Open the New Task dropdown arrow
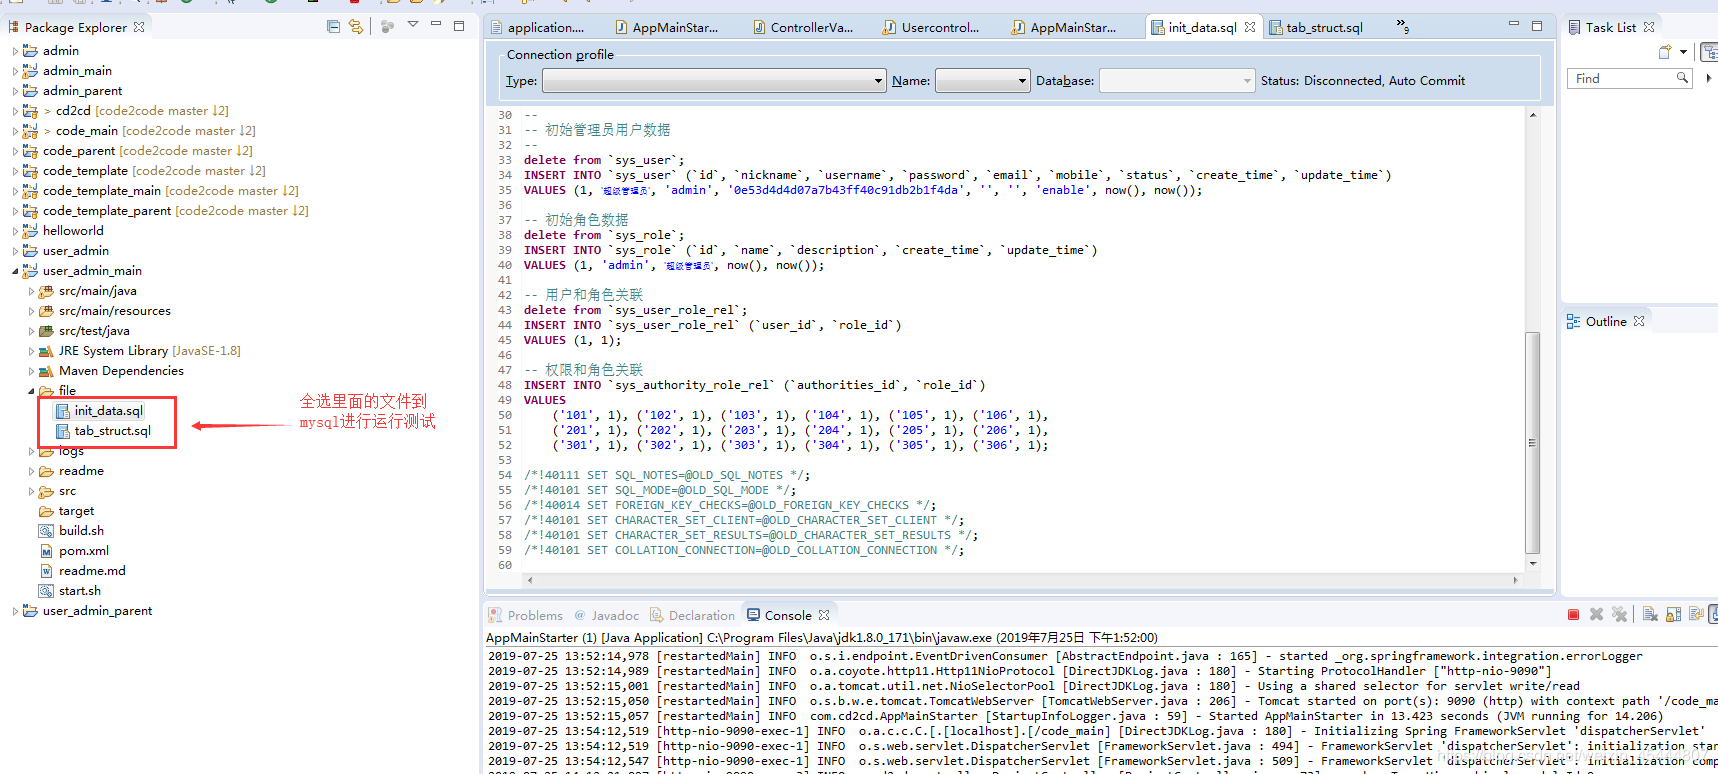This screenshot has height=774, width=1718. 1683,52
